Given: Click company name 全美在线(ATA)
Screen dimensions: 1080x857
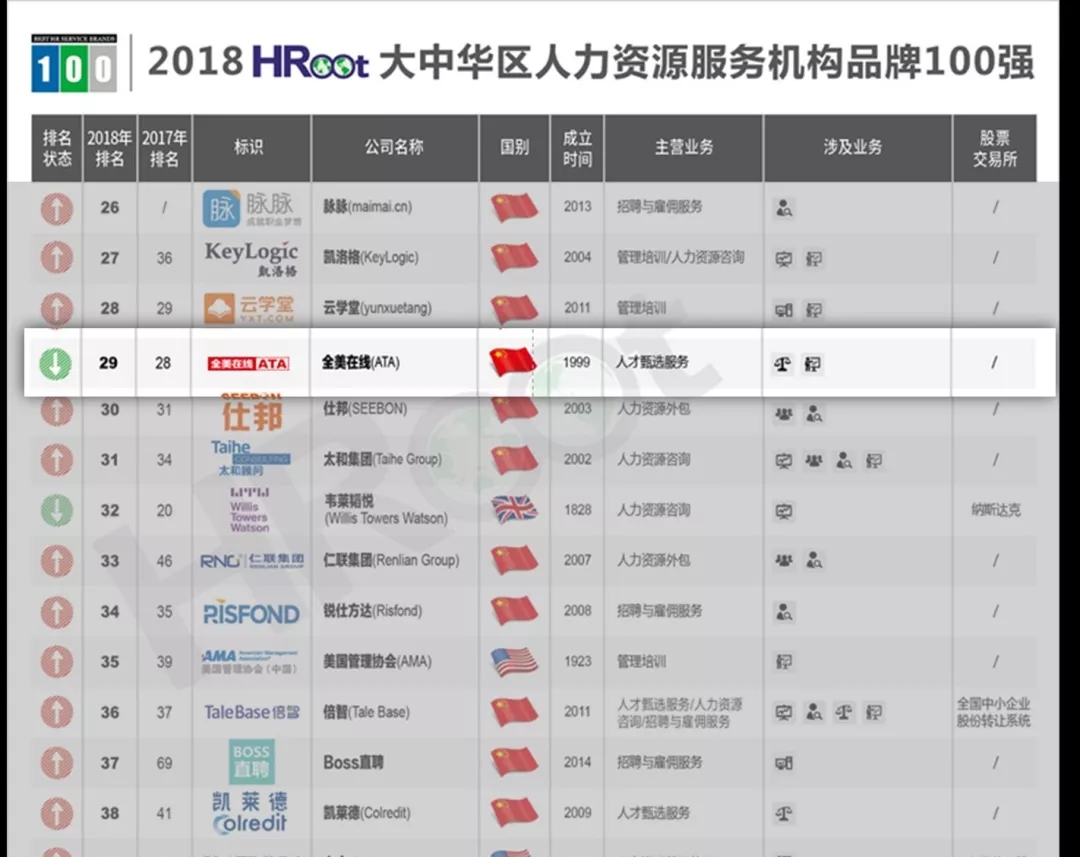Looking at the screenshot, I should pos(360,362).
